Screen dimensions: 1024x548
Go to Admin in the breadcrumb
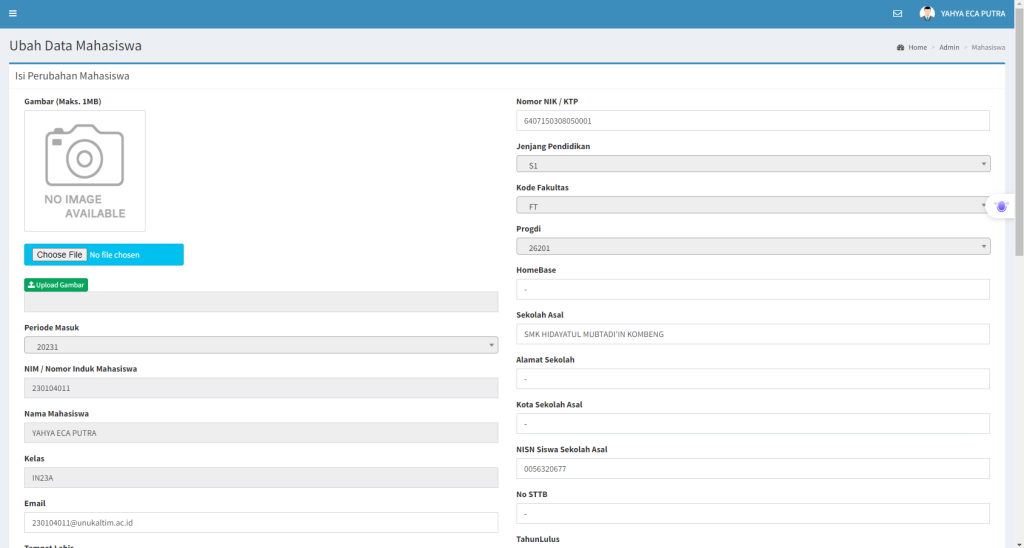949,47
